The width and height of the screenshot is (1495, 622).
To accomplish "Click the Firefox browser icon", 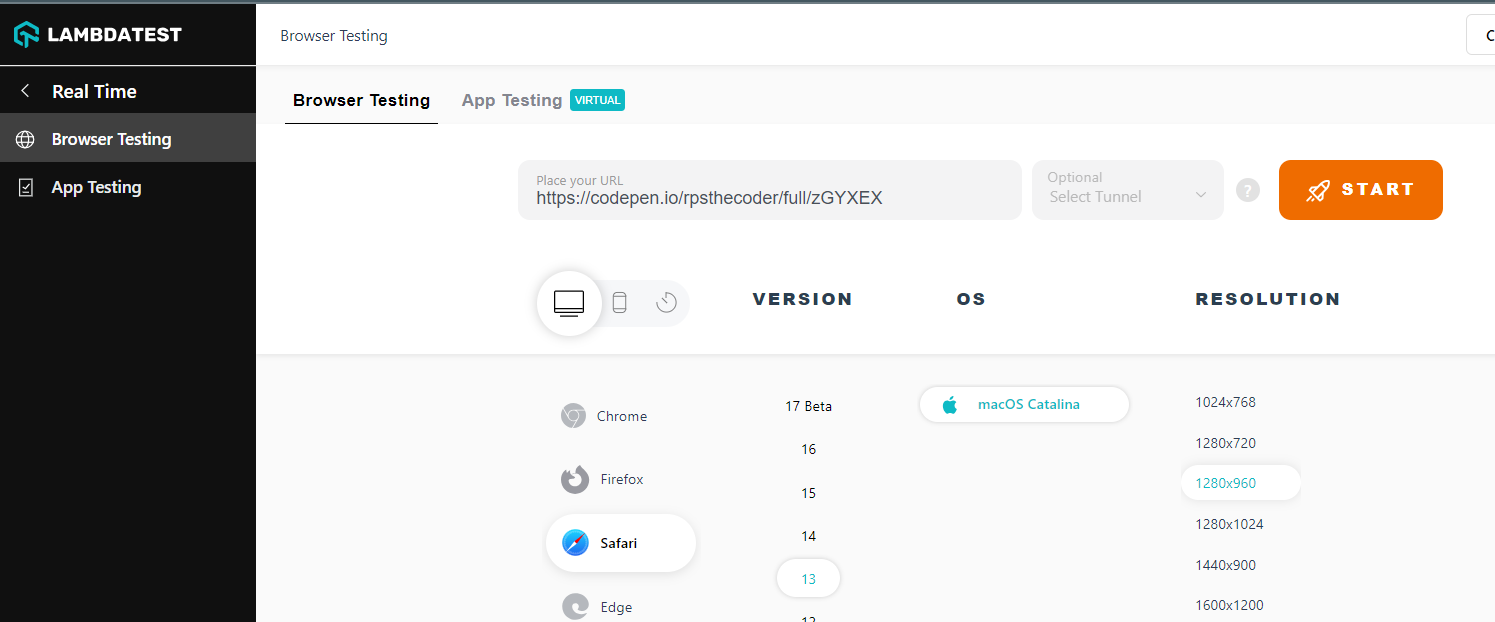I will click(x=575, y=480).
